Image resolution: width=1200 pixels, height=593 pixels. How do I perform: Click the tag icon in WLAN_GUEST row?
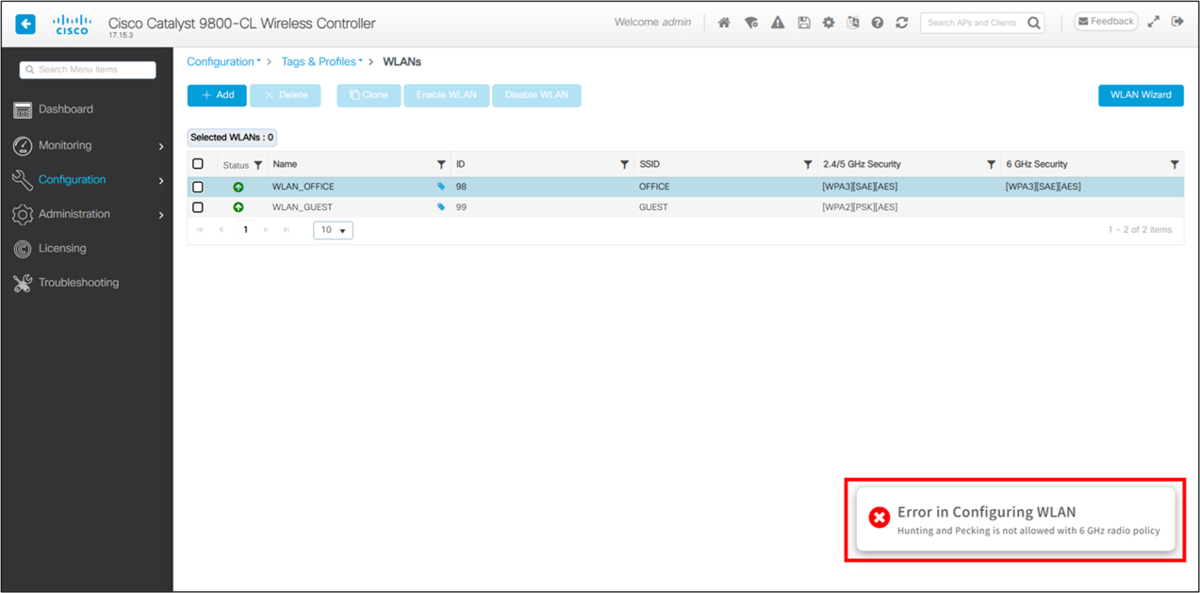click(441, 207)
